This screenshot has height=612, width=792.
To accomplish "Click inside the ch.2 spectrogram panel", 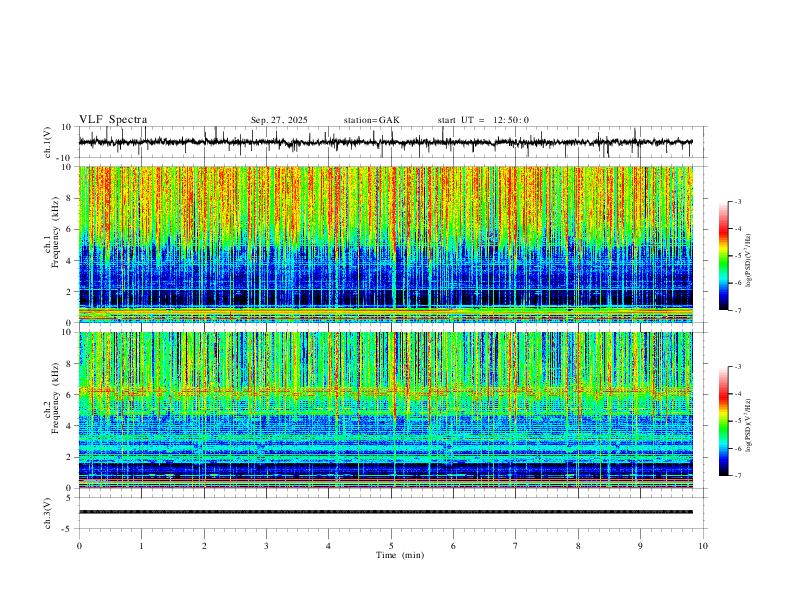I will [x=385, y=410].
